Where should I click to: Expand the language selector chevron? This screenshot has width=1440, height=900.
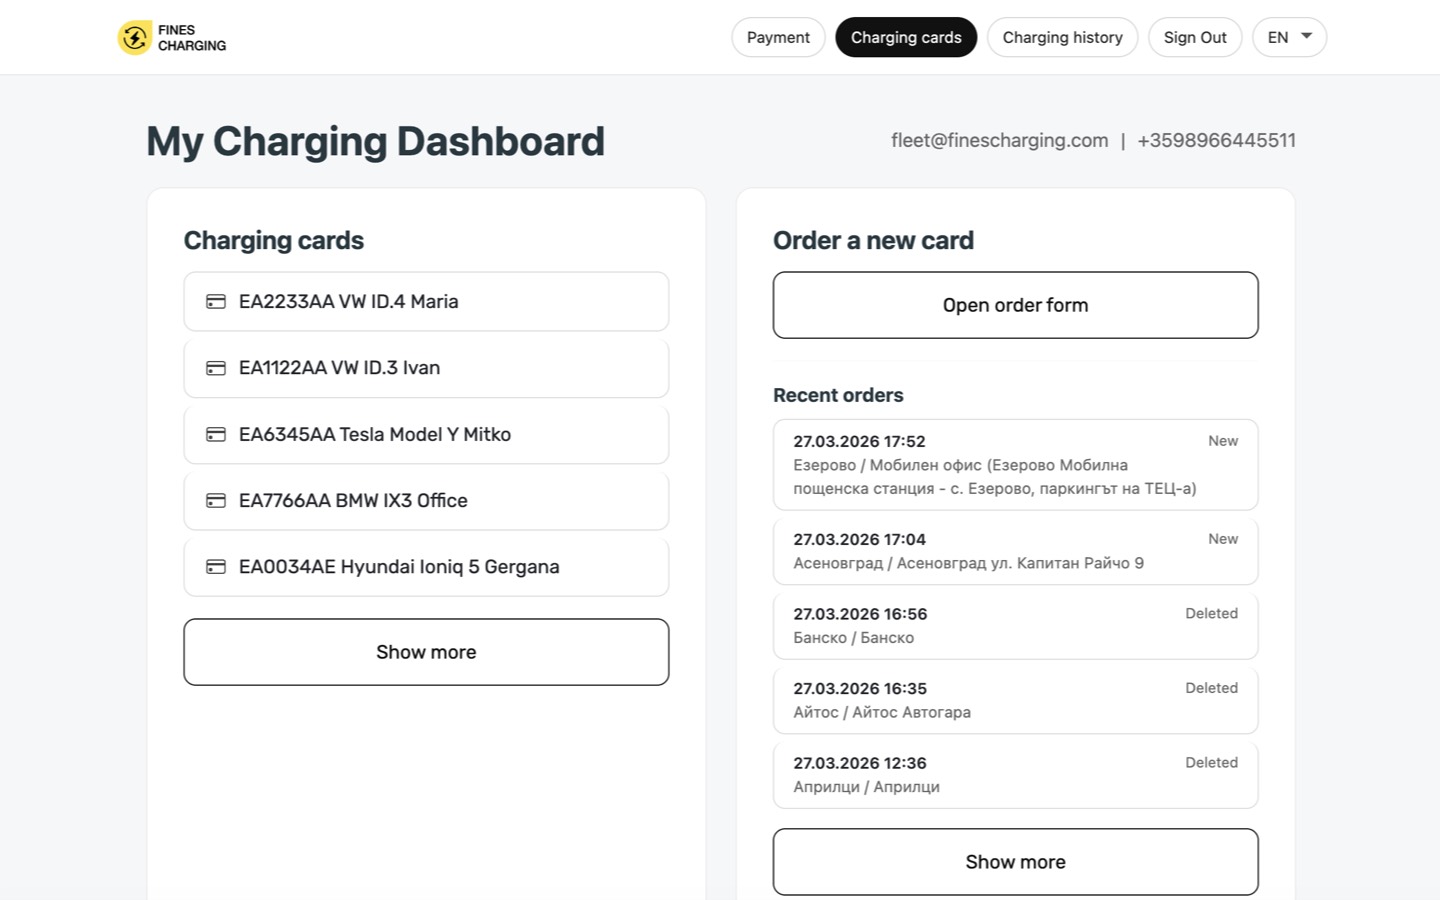(1306, 37)
